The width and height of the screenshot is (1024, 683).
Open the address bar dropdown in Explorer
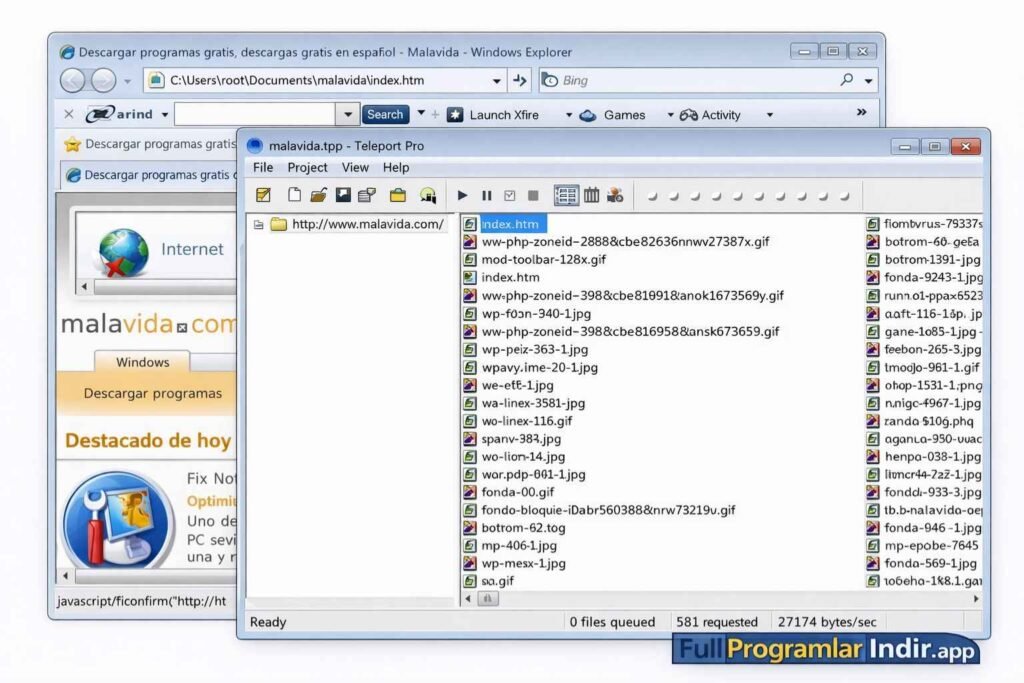[497, 81]
